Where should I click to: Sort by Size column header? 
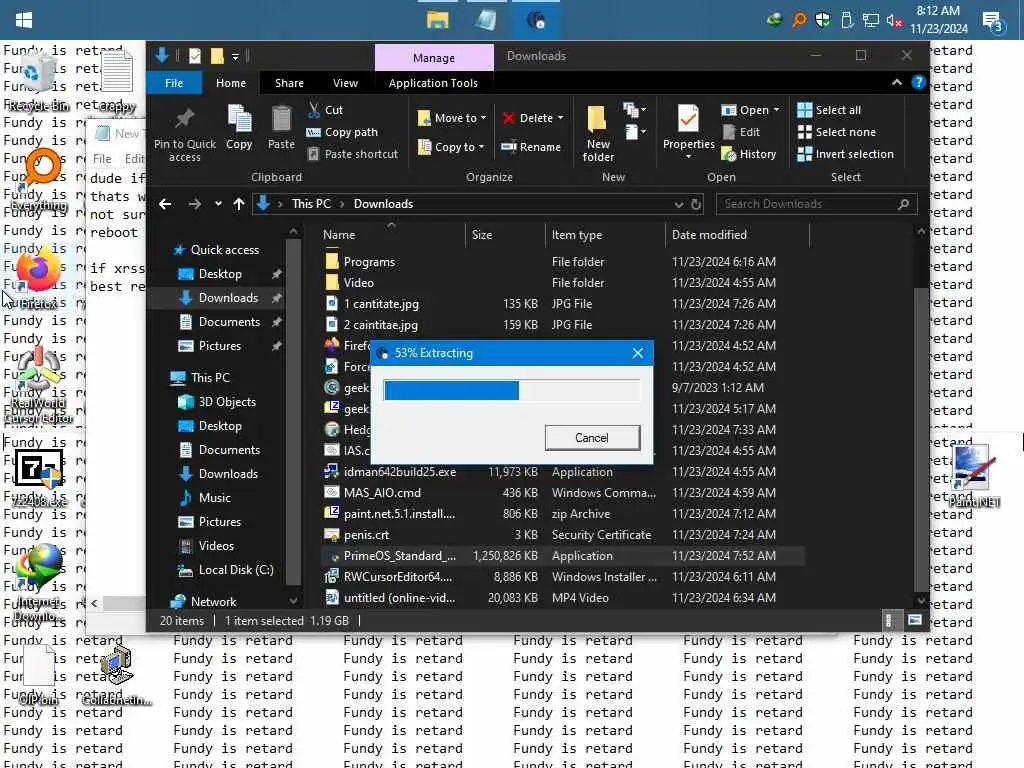tap(505, 234)
